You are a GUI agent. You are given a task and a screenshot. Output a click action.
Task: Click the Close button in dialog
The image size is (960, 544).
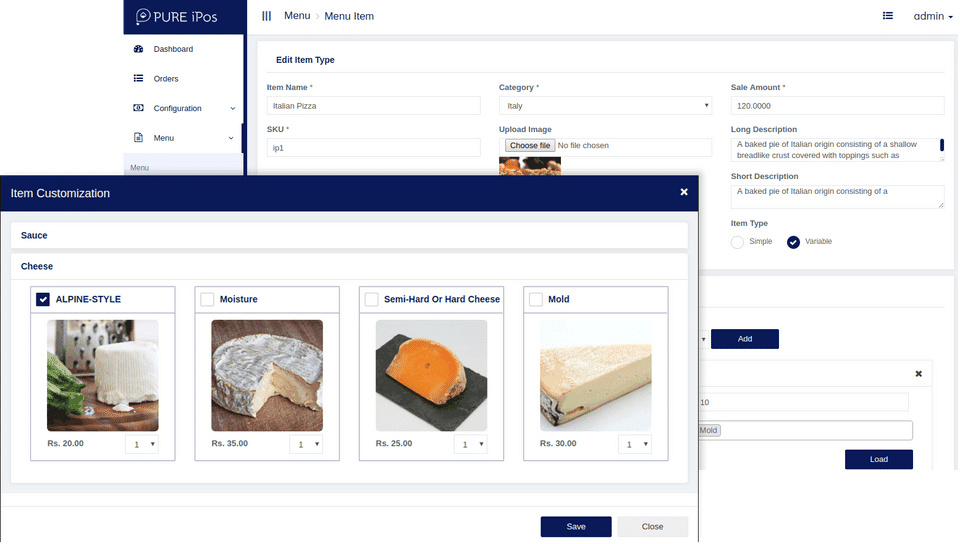point(652,526)
